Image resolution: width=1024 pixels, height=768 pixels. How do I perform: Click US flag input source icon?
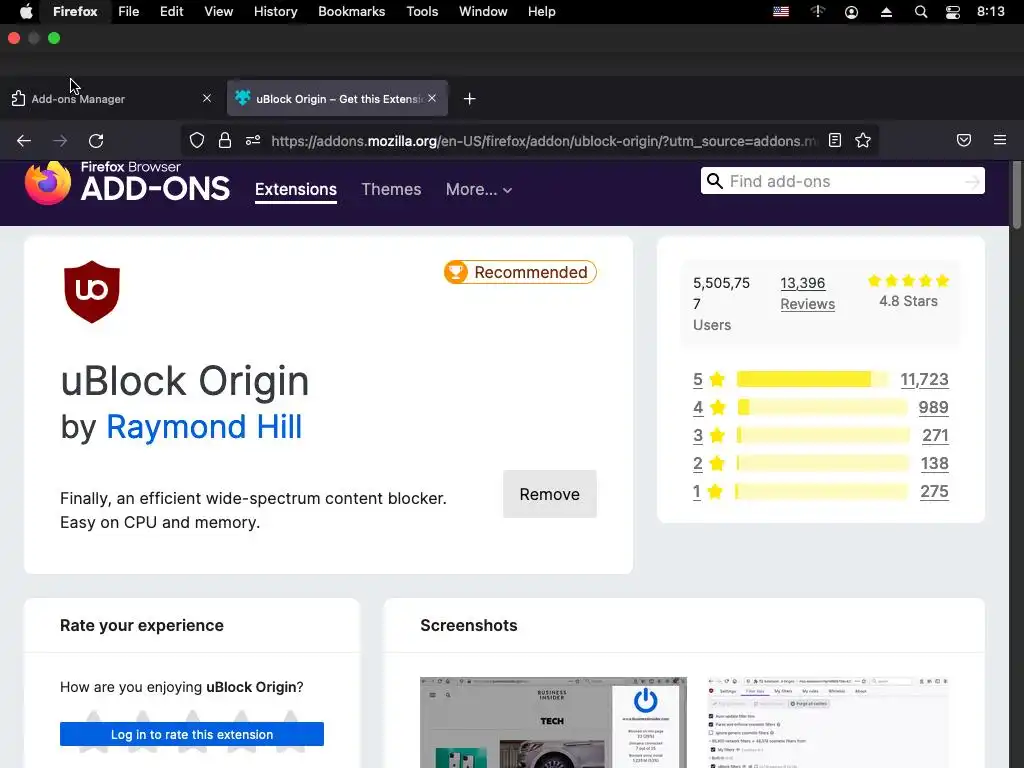781,12
